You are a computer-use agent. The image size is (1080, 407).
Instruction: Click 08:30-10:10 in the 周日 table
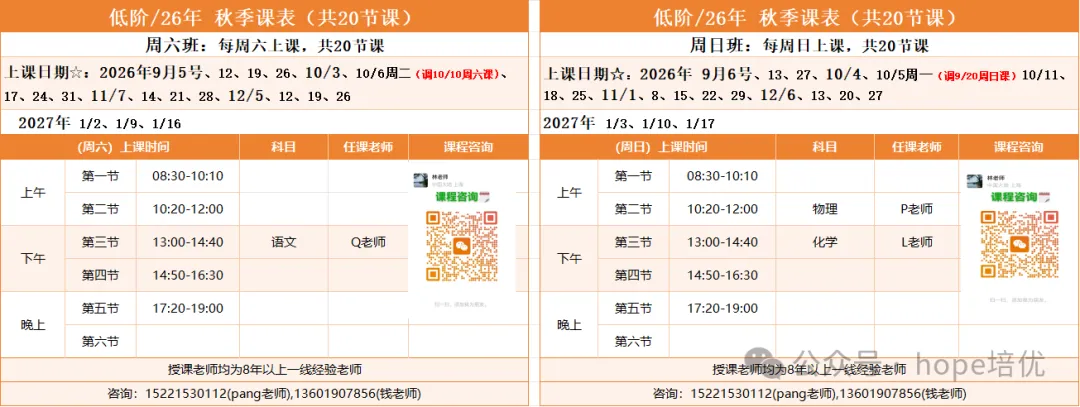tap(722, 176)
